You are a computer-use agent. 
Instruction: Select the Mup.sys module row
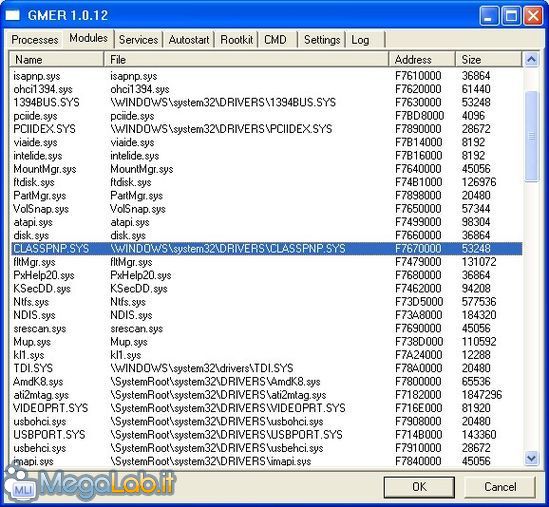267,342
